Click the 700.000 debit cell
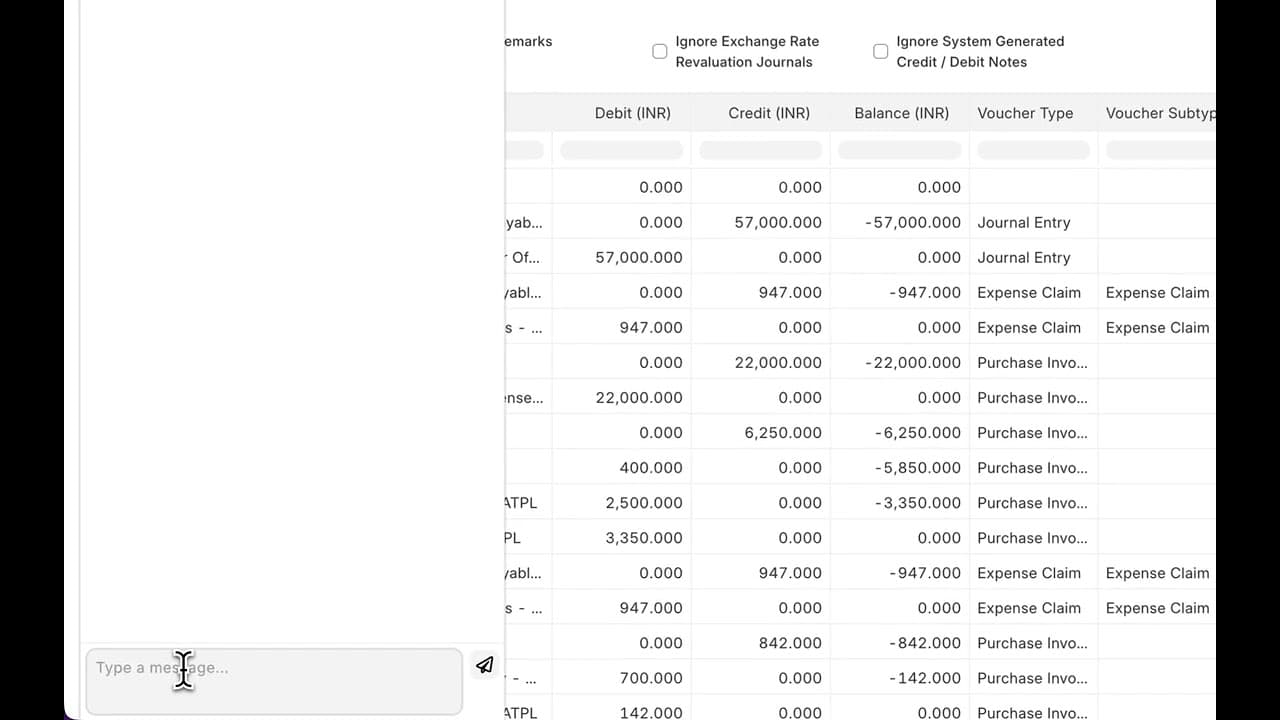 coord(650,678)
